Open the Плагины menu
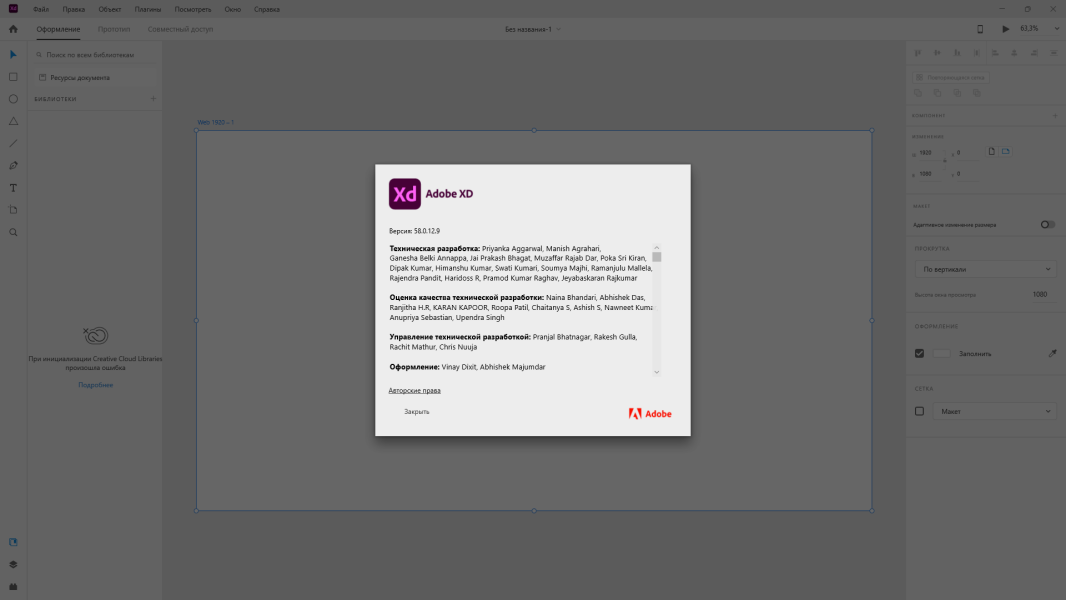 148,10
